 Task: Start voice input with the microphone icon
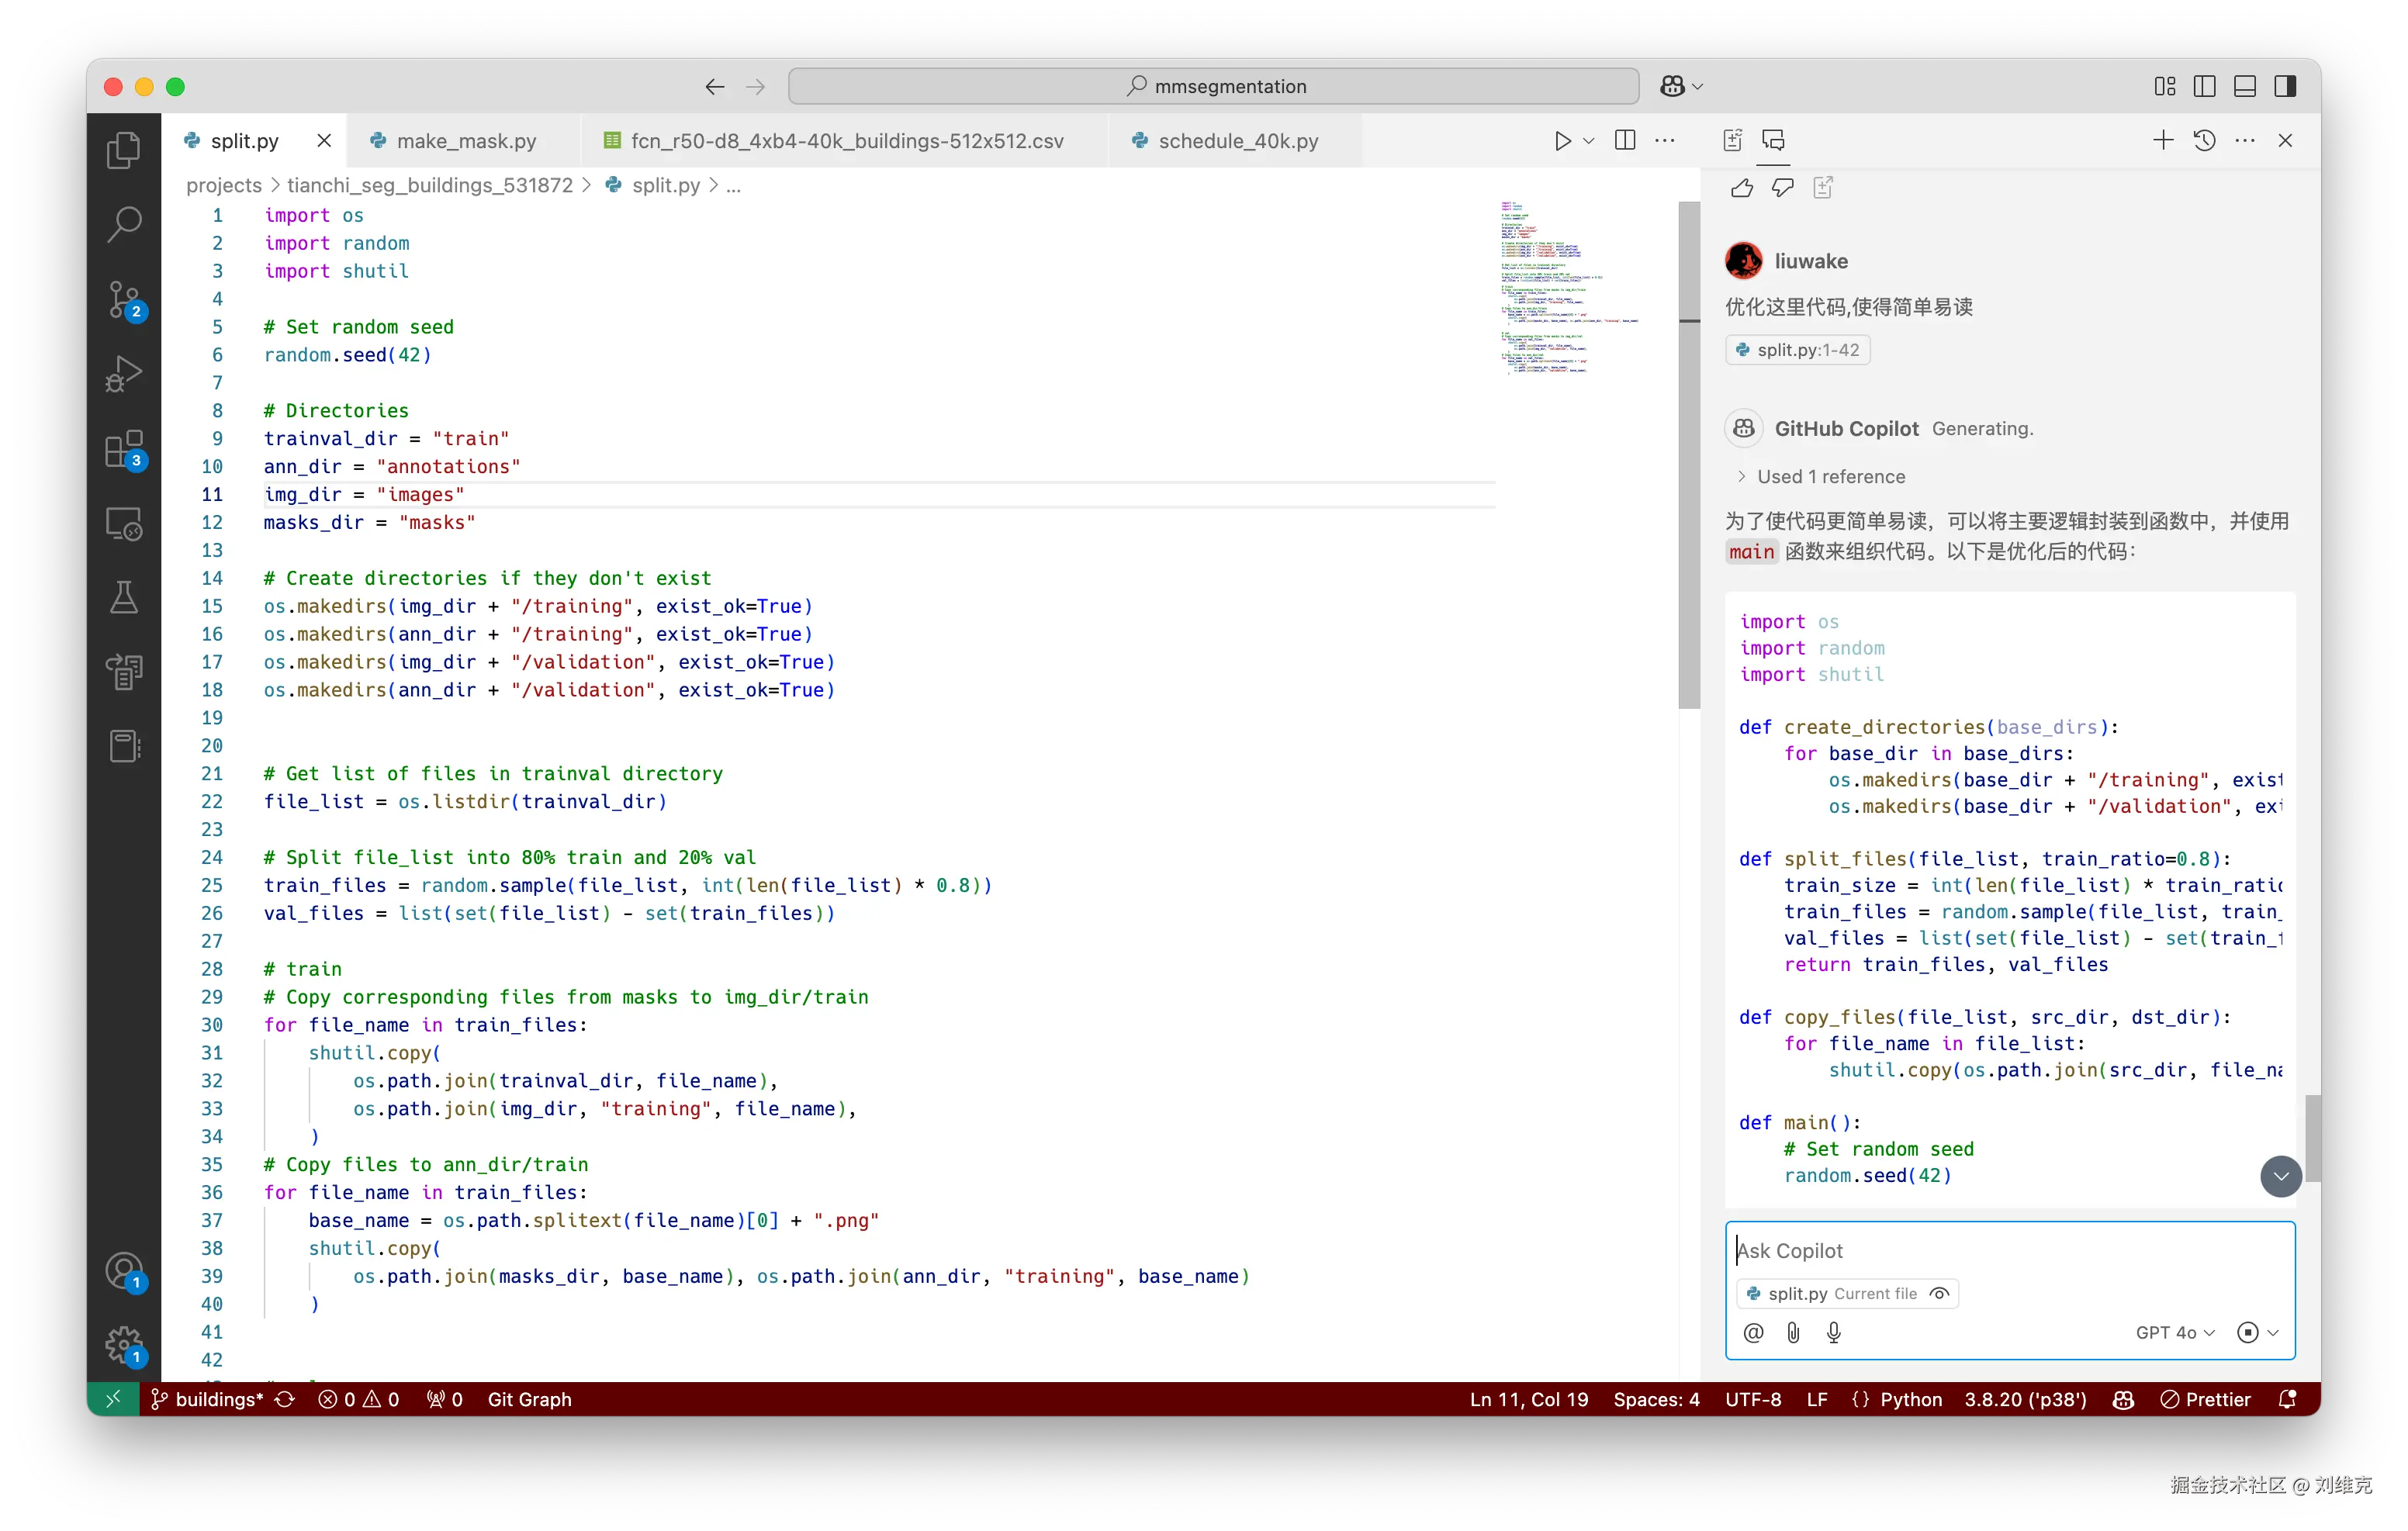[1833, 1332]
